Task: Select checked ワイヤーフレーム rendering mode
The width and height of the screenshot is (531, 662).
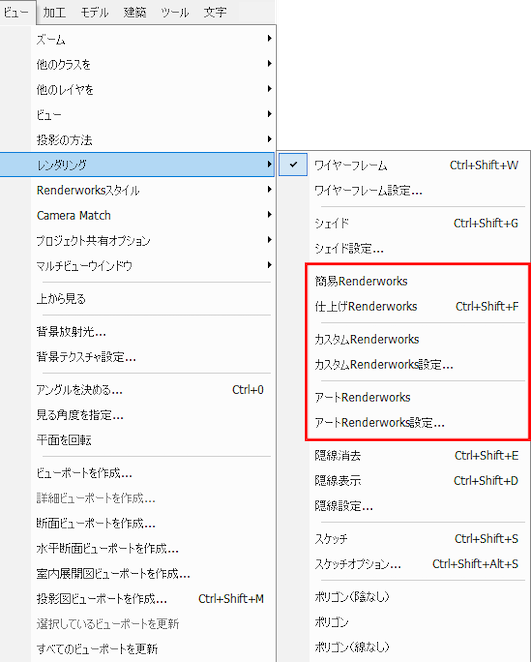Action: pyautogui.click(x=404, y=165)
